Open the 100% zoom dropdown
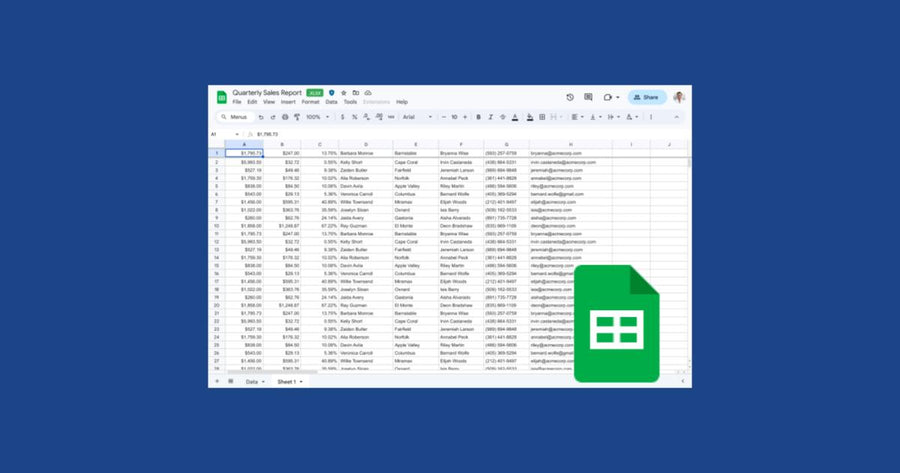The image size is (900, 473). [x=317, y=117]
